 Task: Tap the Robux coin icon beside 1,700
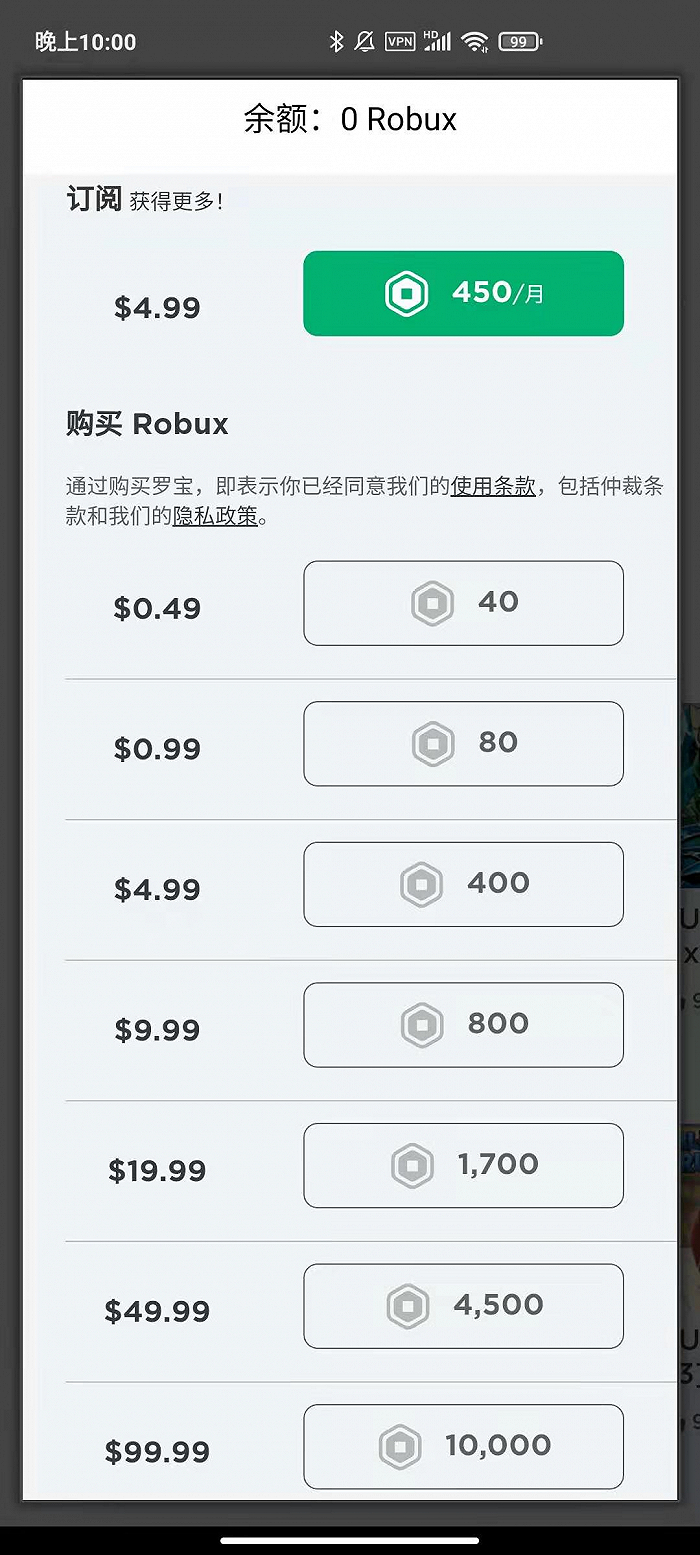pos(412,1166)
